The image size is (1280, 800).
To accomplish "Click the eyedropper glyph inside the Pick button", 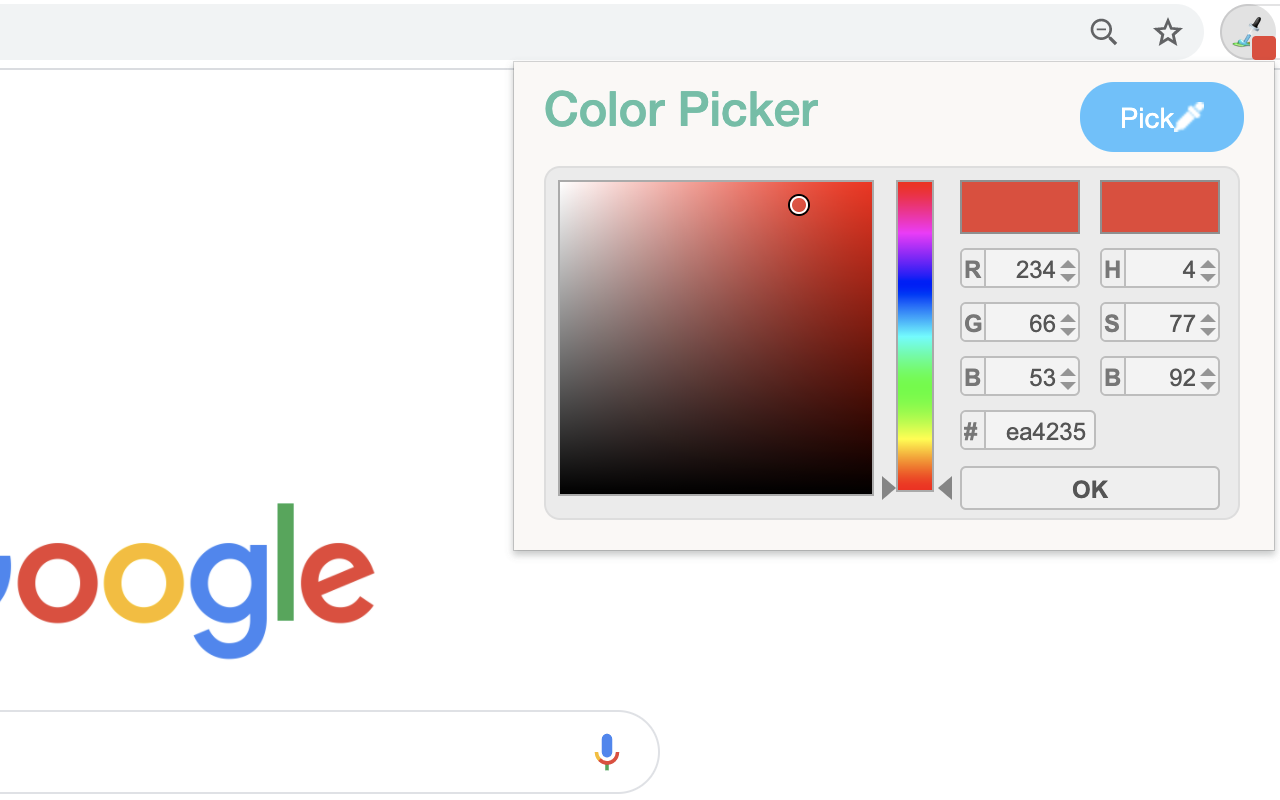I will coord(1189,115).
